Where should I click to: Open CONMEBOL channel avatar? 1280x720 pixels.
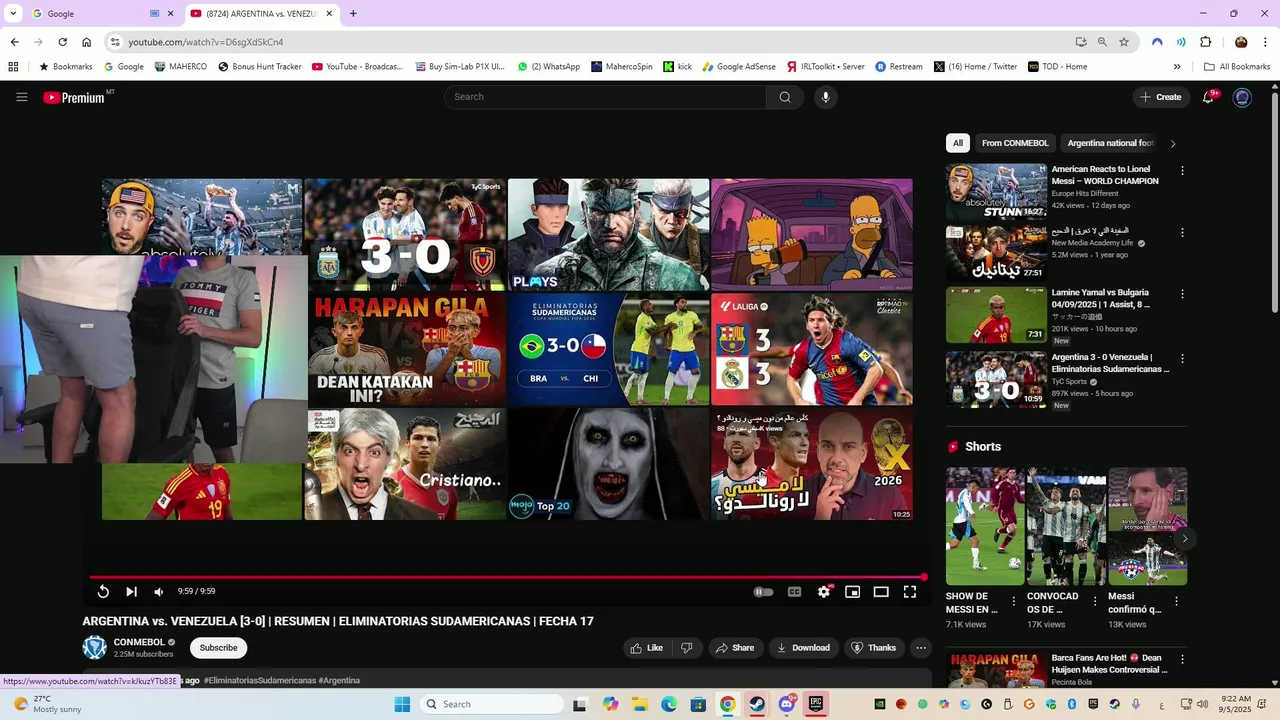tap(94, 648)
